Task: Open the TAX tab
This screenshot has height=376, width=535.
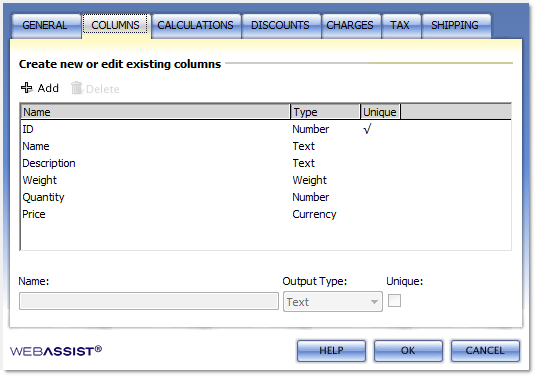Action: [x=401, y=25]
